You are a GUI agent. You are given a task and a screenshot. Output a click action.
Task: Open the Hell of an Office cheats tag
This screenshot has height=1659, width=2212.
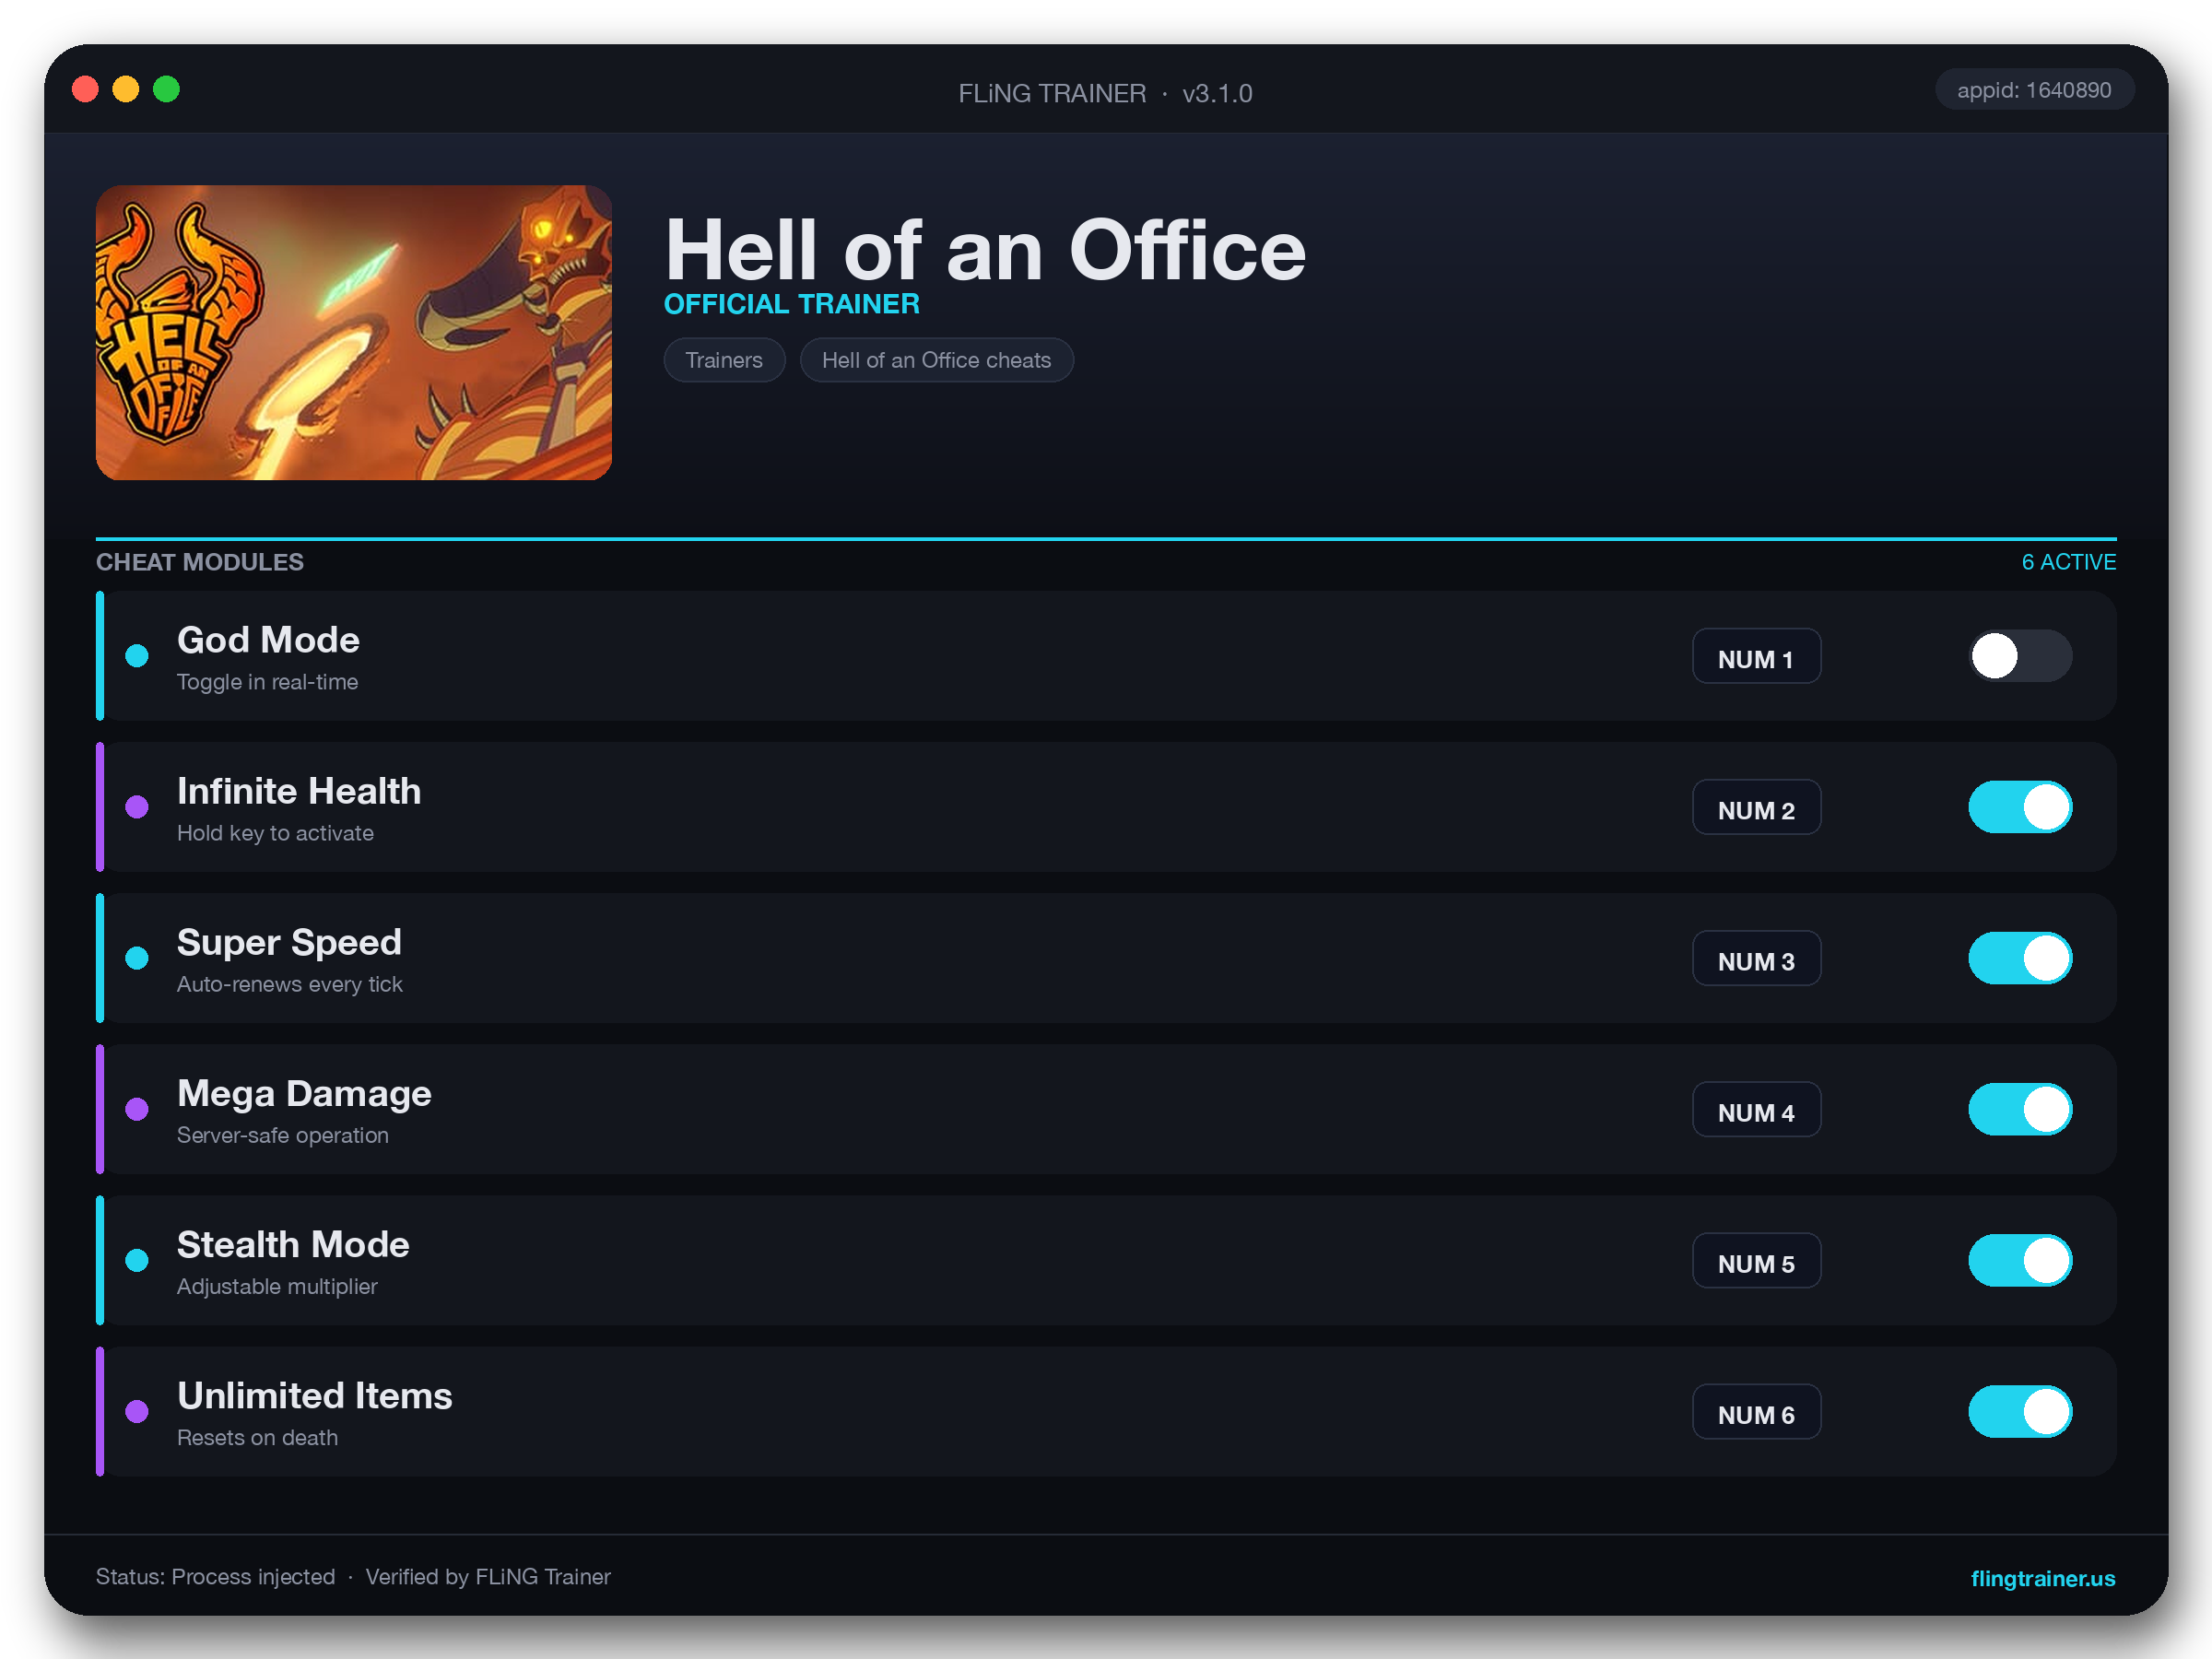936,360
